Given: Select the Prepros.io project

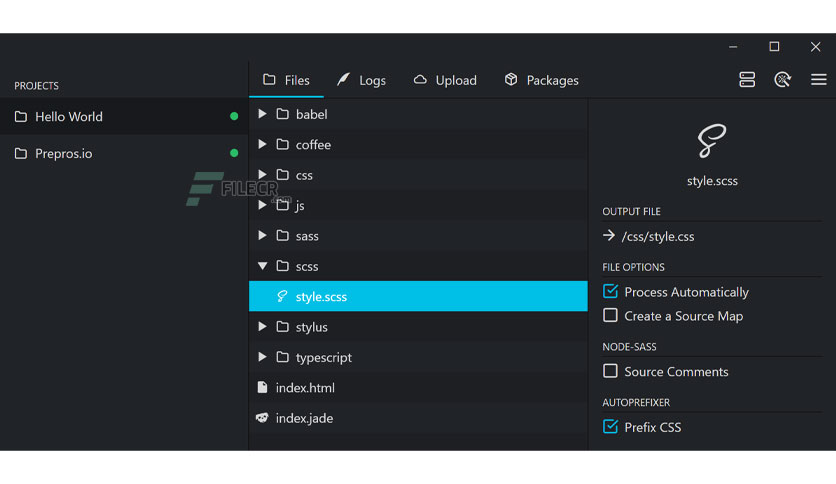Looking at the screenshot, I should (x=124, y=154).
